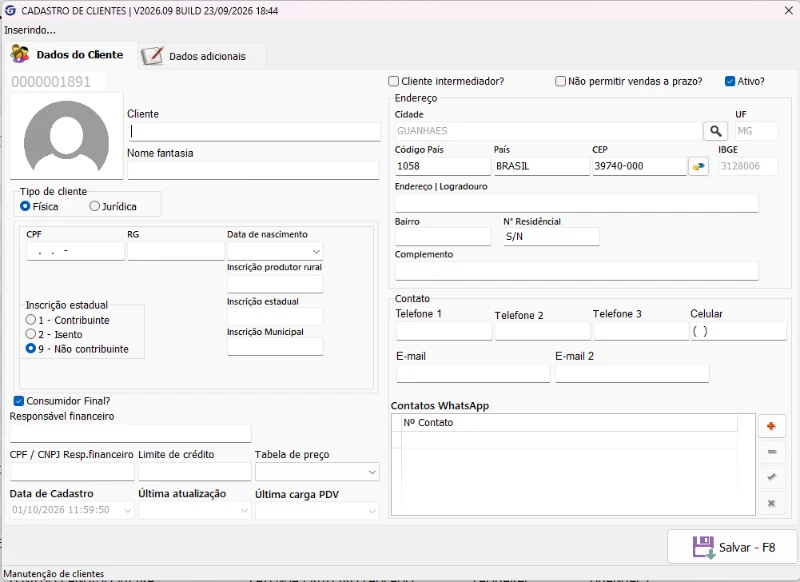Check Não permitir vendas a prazo
800x582 pixels.
pos(560,81)
